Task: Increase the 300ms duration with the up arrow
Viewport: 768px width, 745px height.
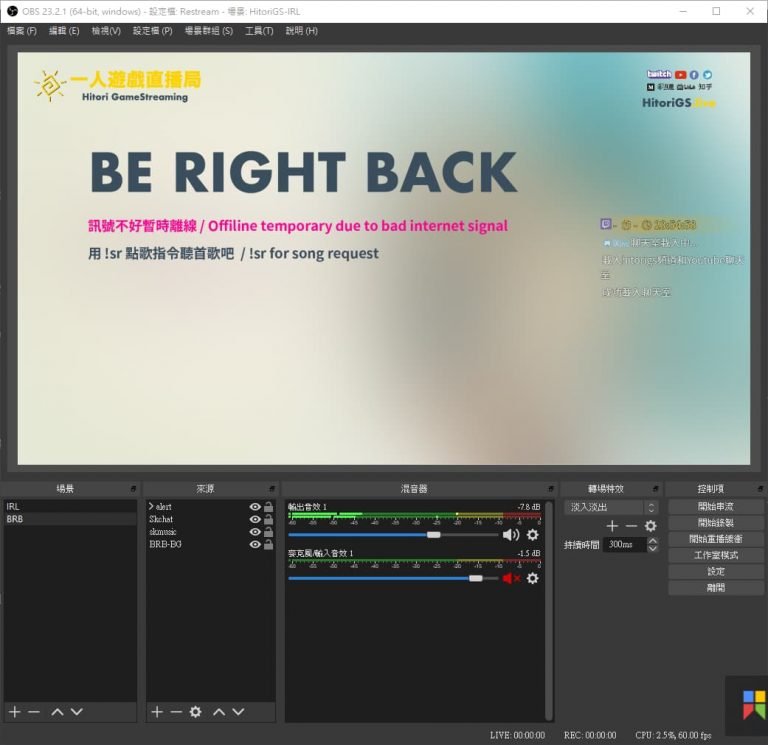Action: point(652,541)
